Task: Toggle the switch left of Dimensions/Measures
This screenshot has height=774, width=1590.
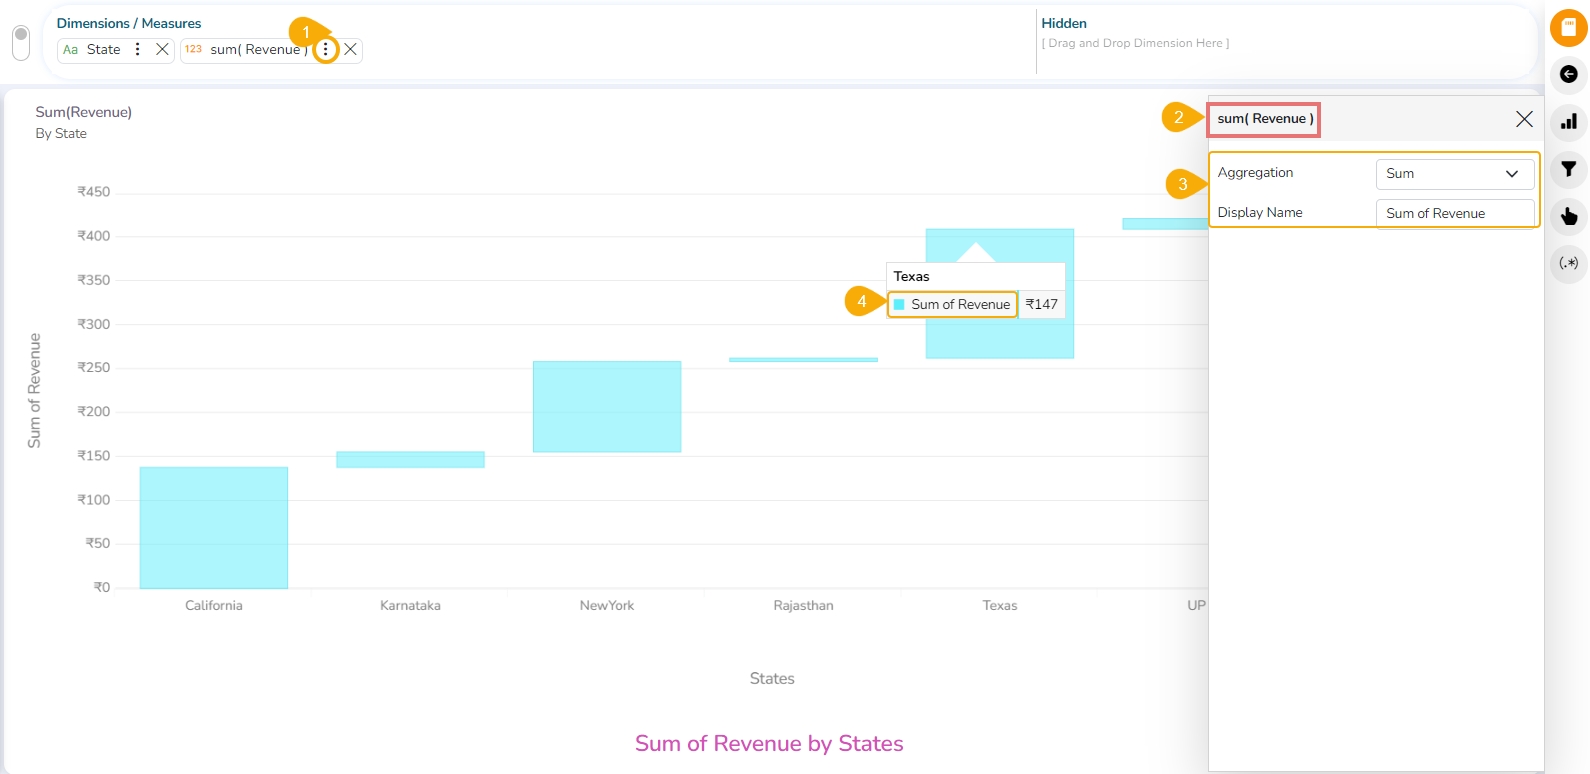Action: [21, 43]
